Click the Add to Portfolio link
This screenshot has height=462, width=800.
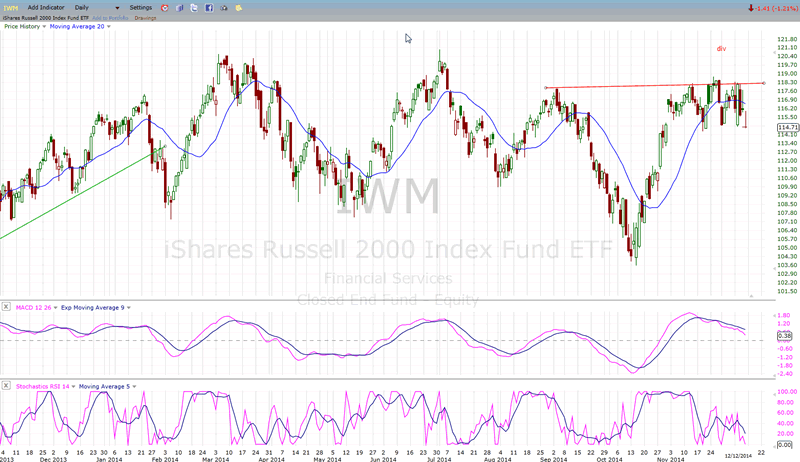(111, 18)
